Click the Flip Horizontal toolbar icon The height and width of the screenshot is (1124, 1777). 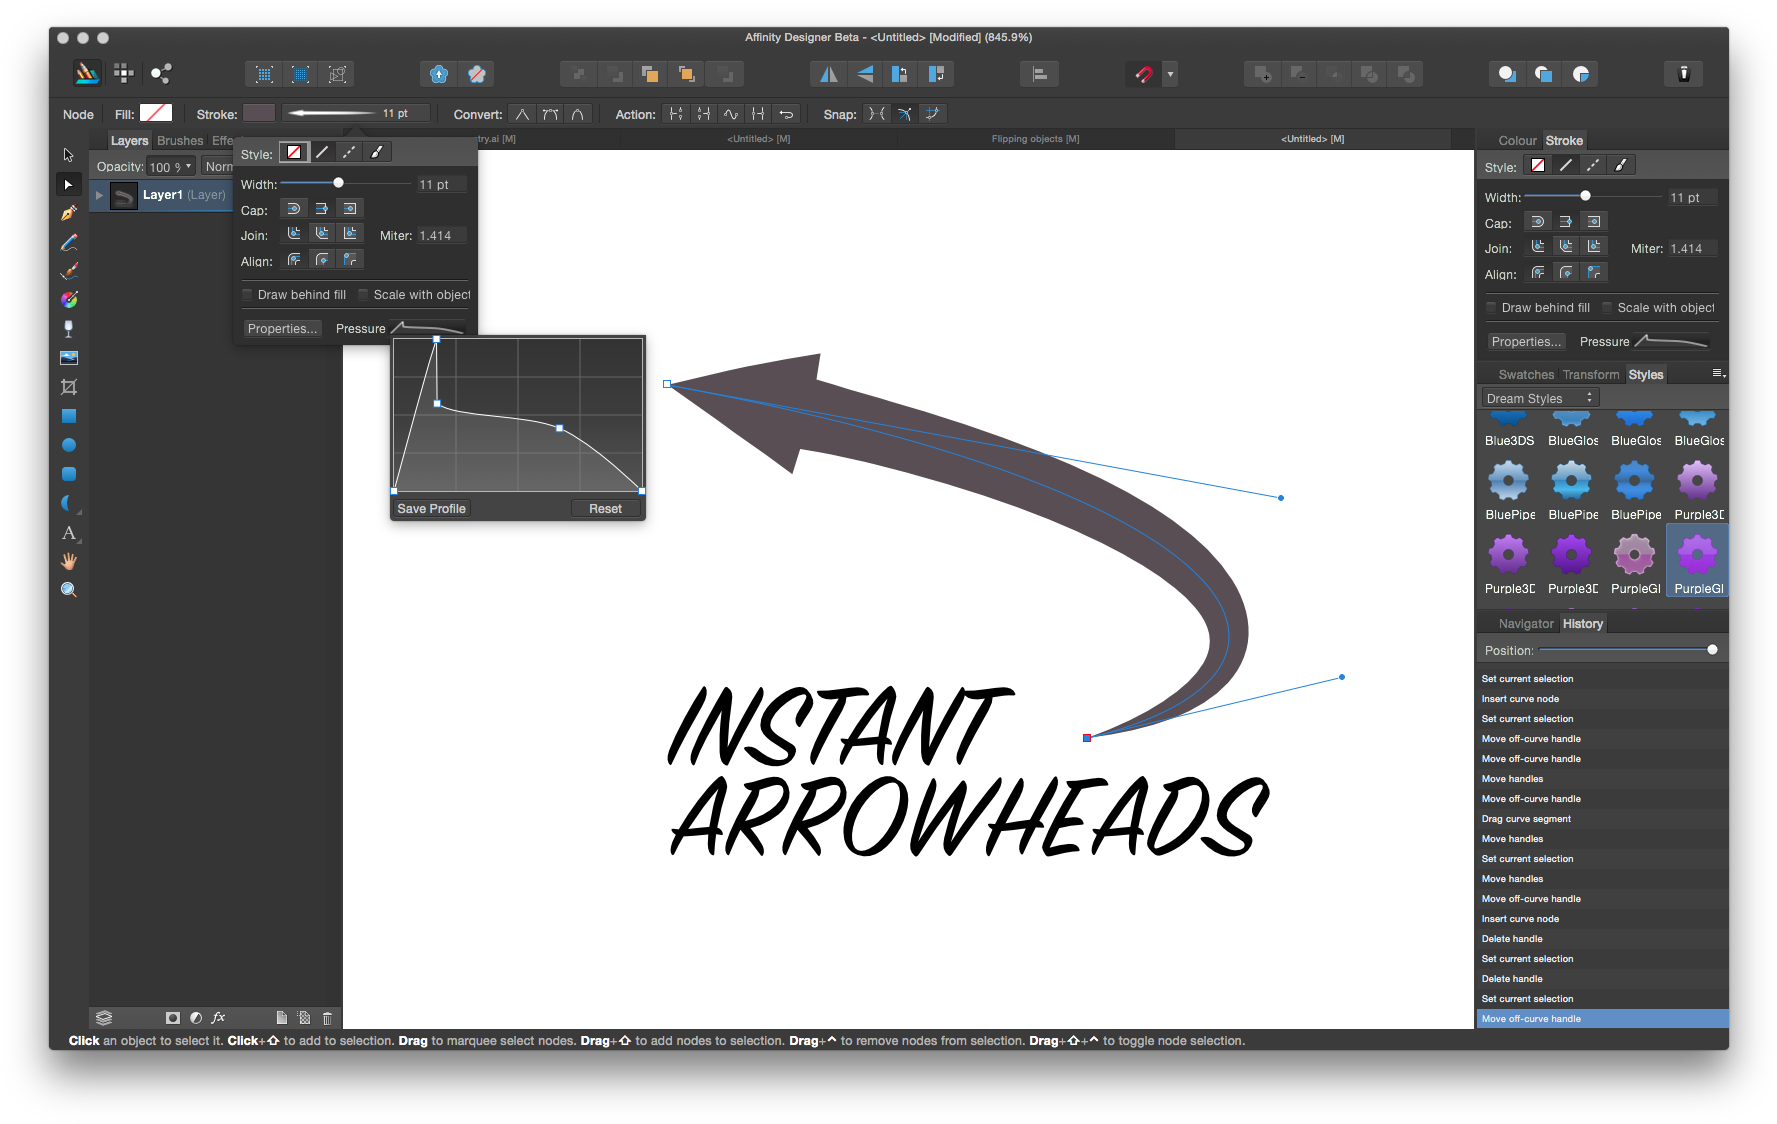click(x=828, y=74)
